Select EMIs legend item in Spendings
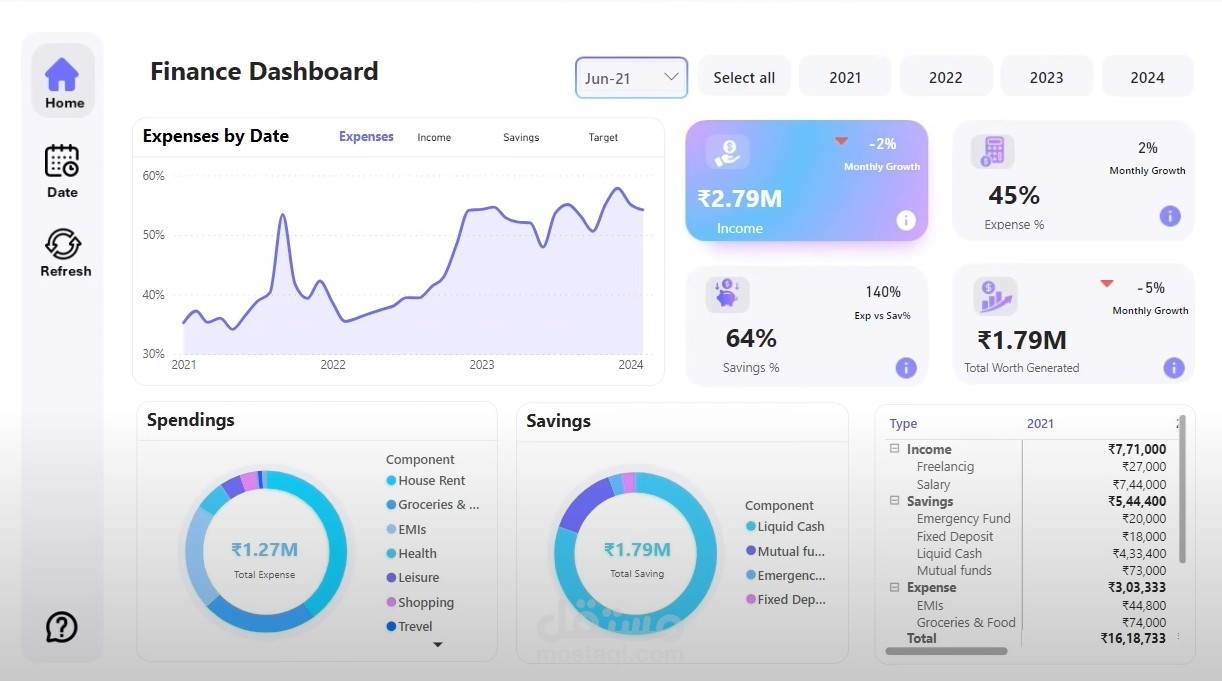 pos(407,529)
